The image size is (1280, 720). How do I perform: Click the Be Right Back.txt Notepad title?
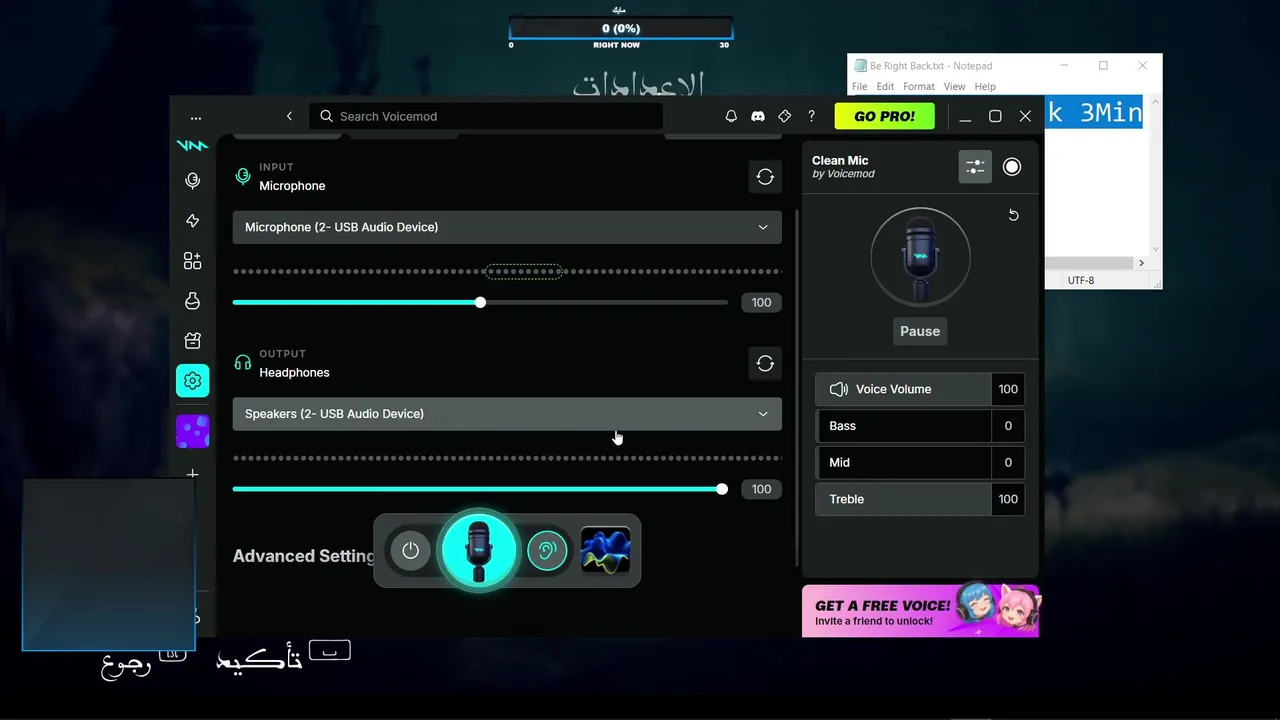(x=931, y=66)
